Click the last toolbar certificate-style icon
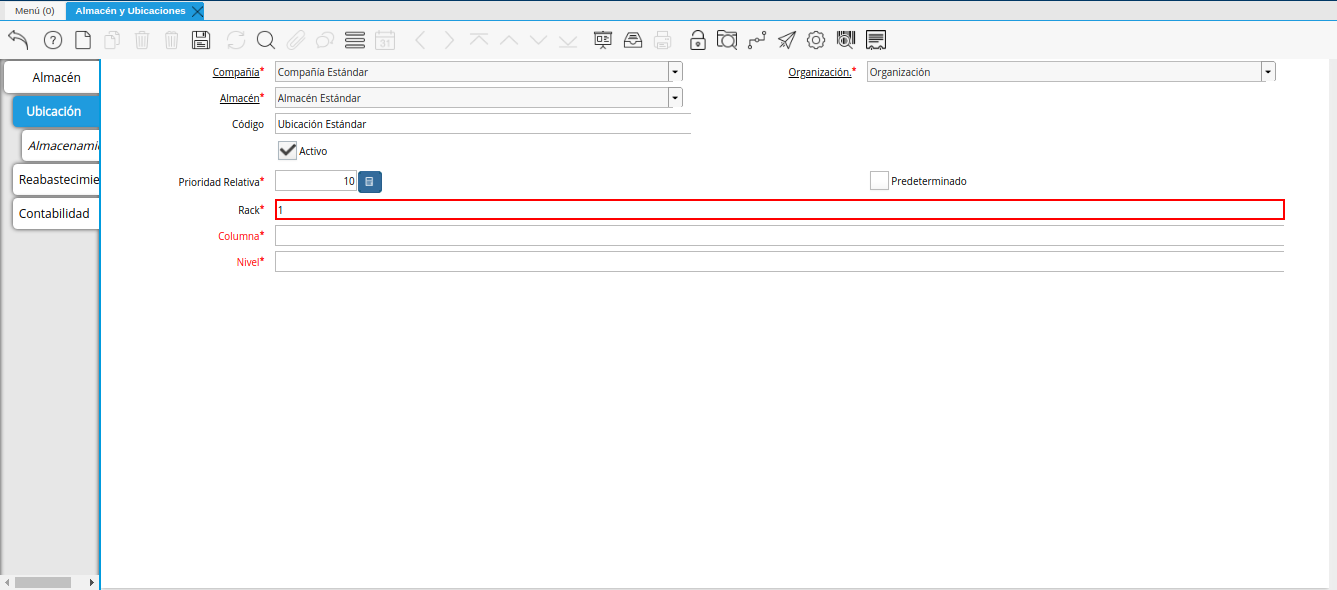 (876, 40)
